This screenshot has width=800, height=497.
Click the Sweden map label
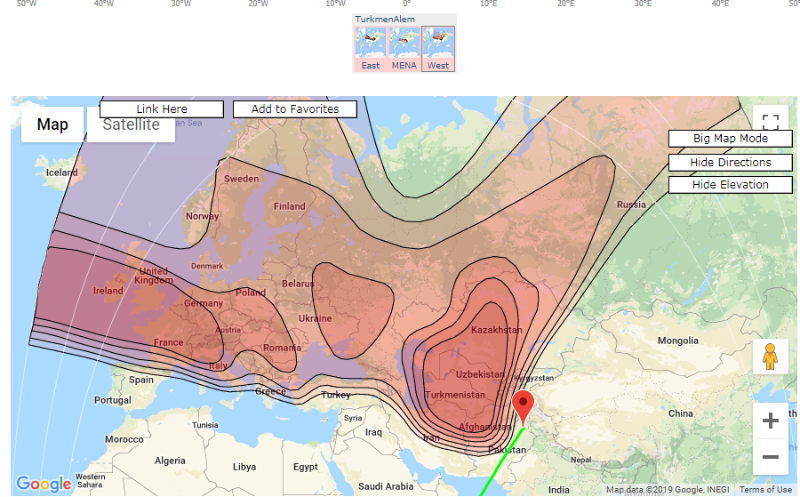click(241, 179)
